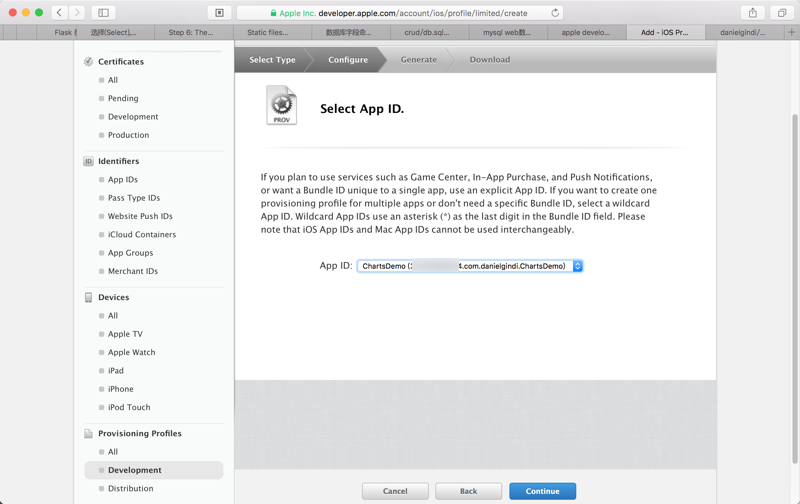Viewport: 800px width, 504px height.
Task: Go forward with Safari's forward arrow
Action: pos(77,13)
